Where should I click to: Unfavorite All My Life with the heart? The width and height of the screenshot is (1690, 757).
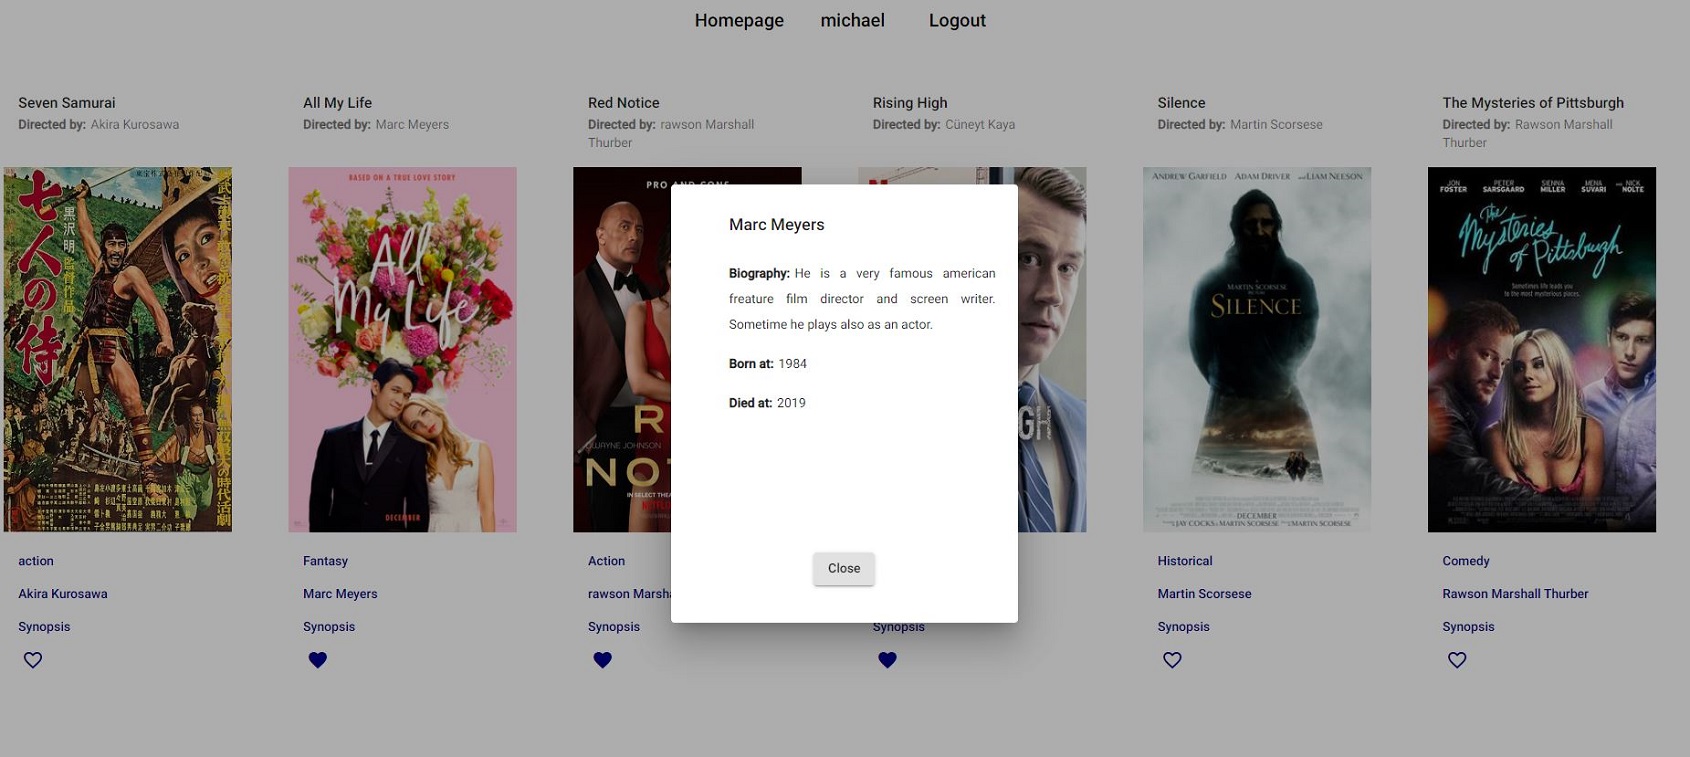[x=318, y=660]
